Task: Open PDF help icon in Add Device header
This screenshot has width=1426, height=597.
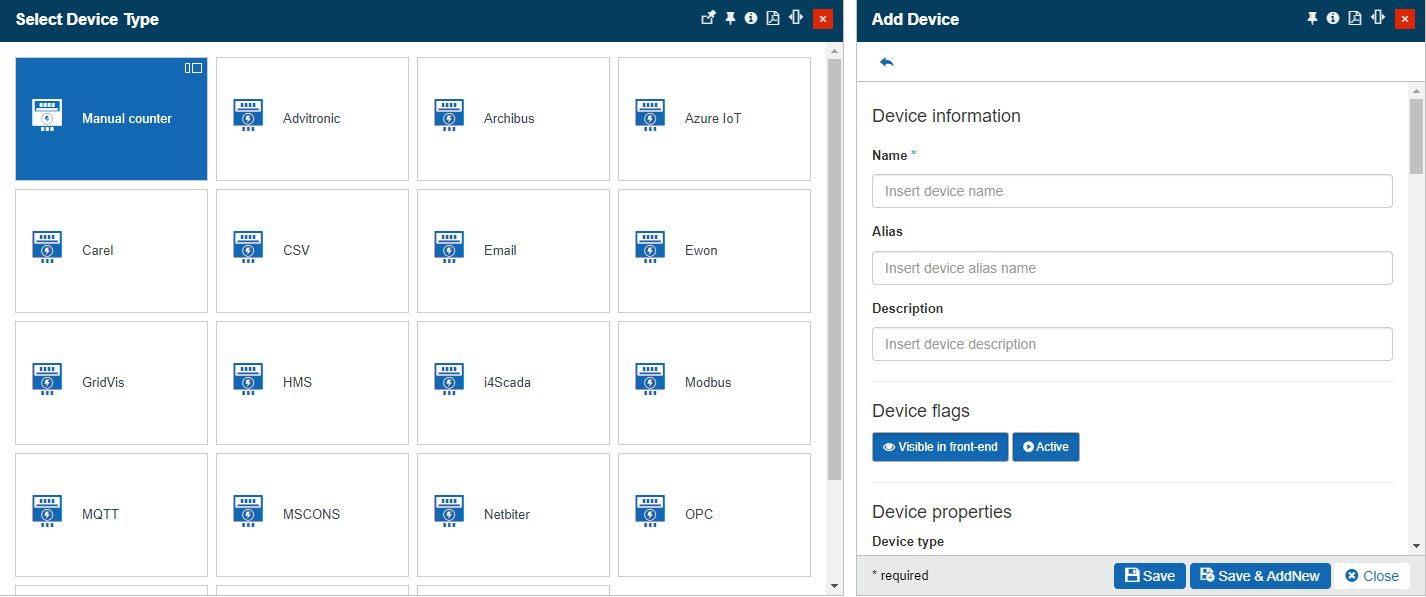Action: pyautogui.click(x=1354, y=18)
